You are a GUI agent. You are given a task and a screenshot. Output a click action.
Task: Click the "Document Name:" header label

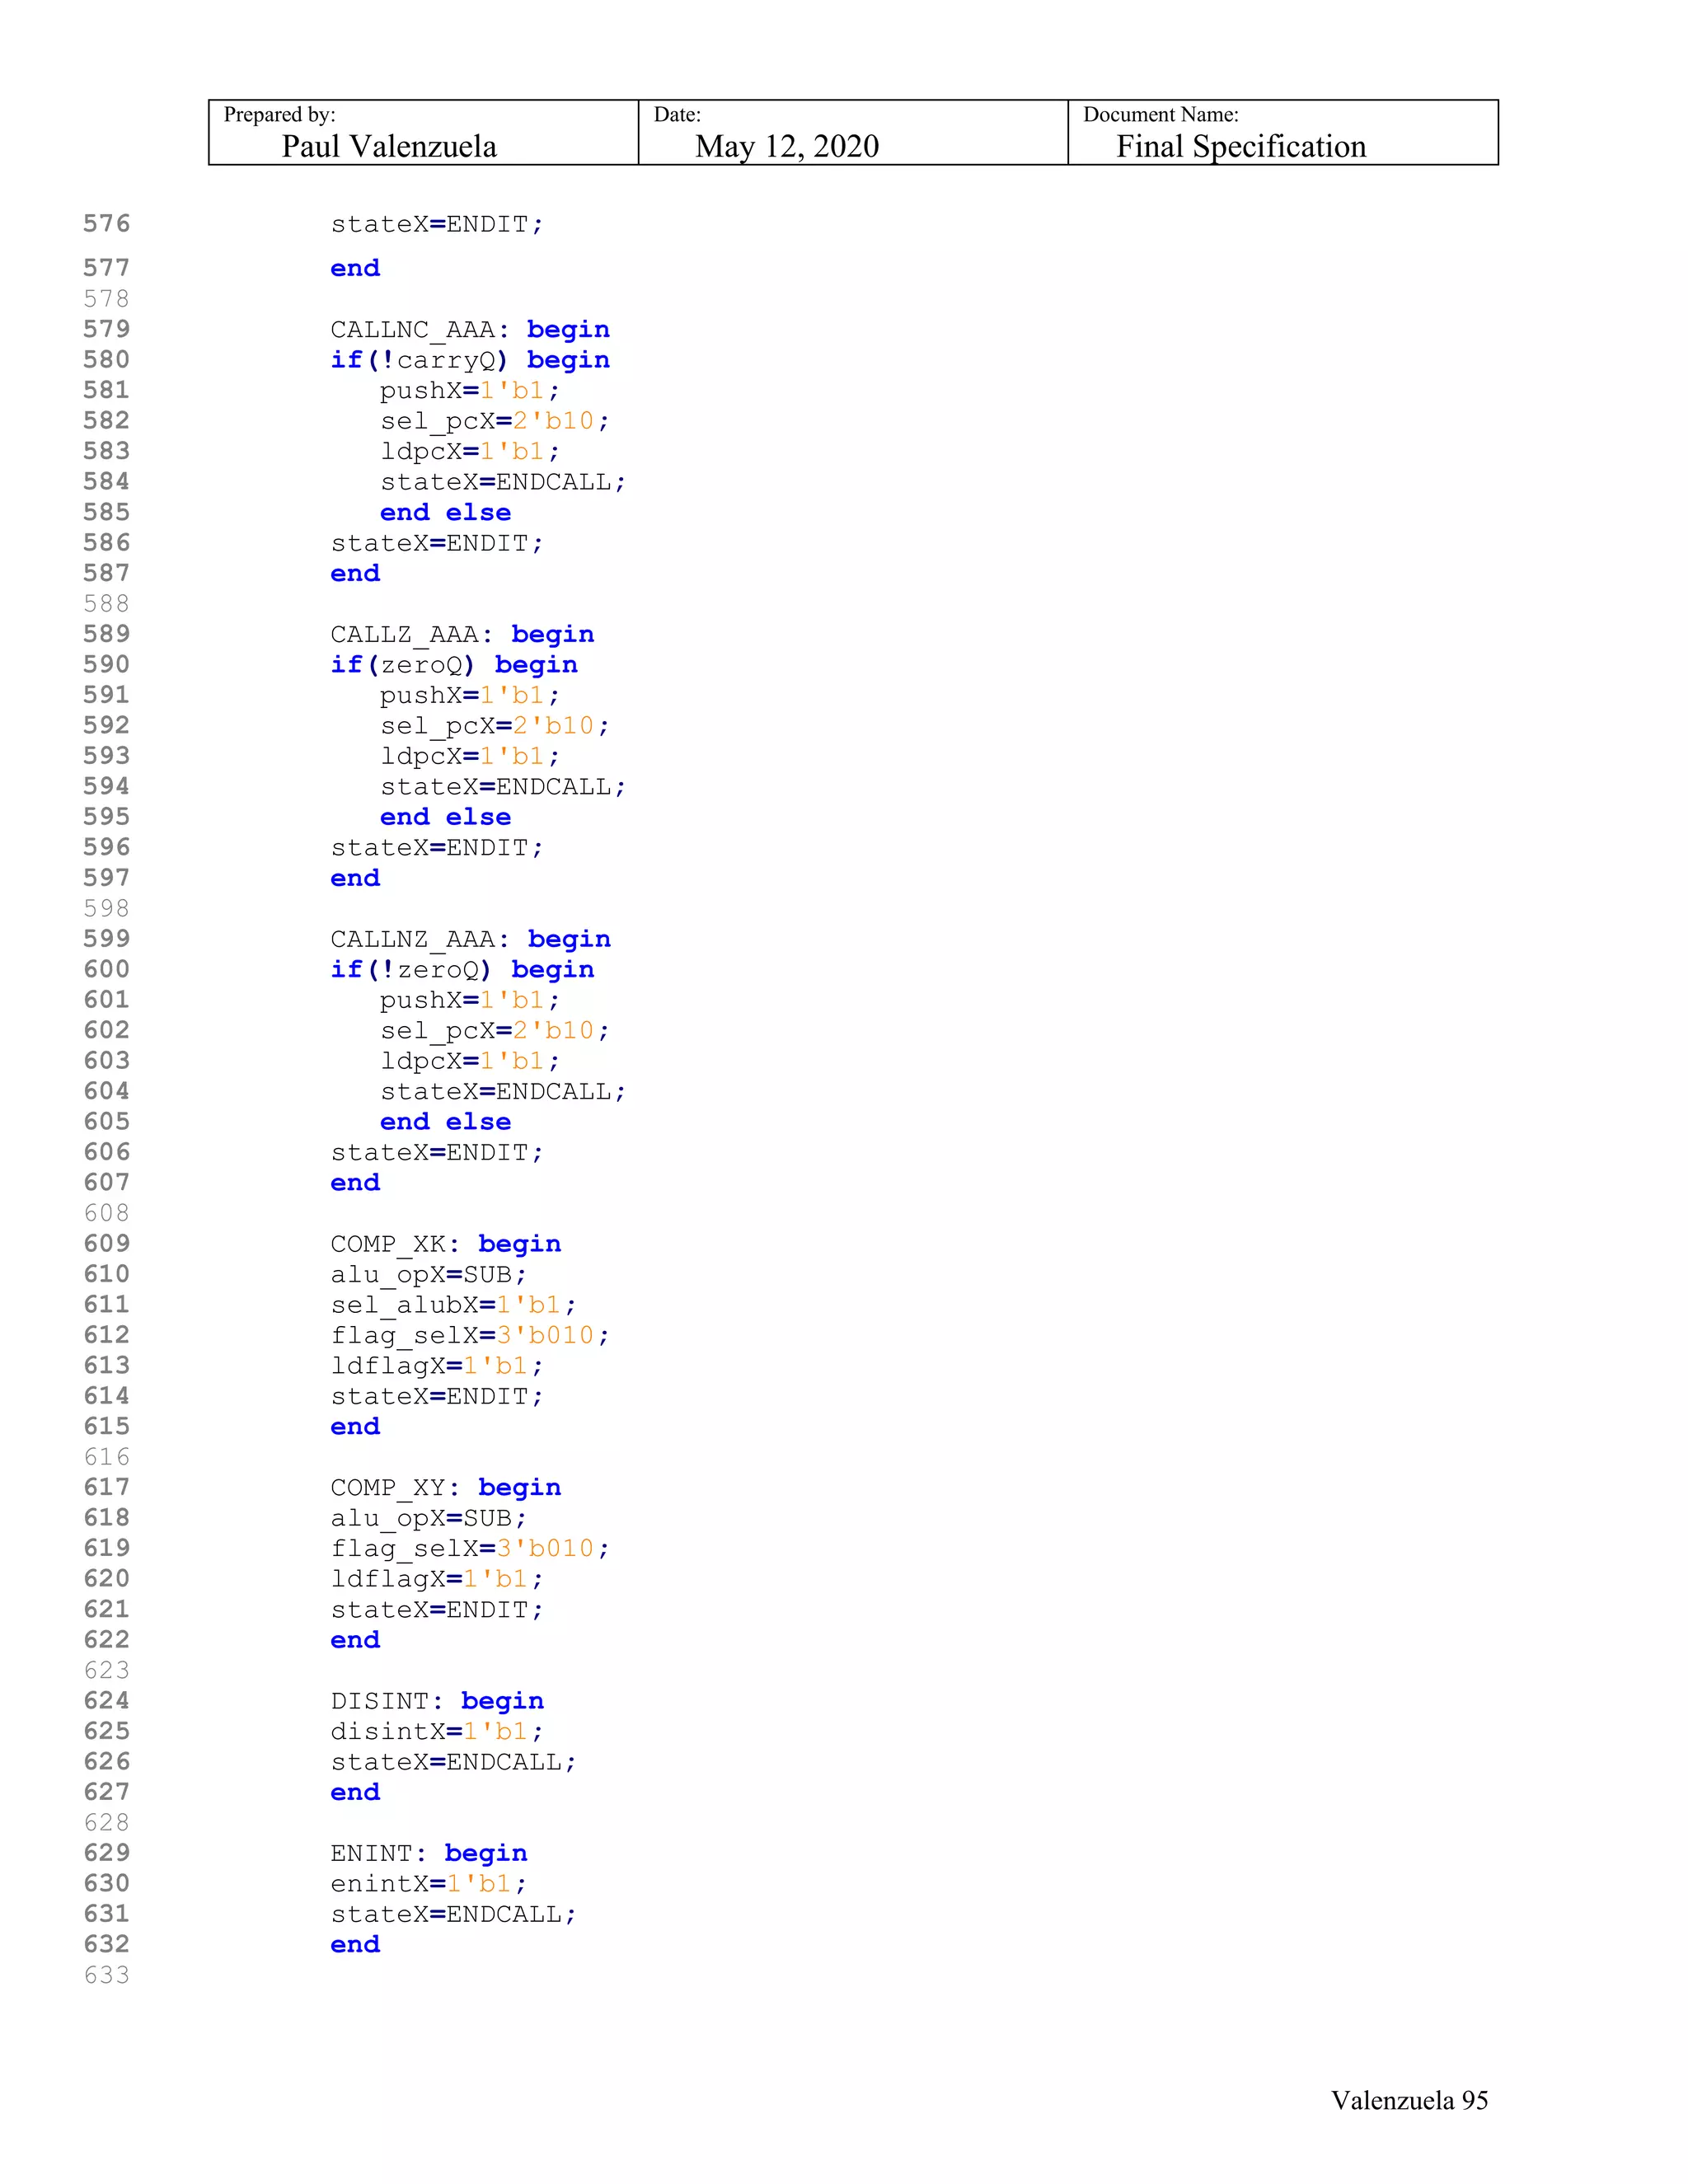(x=1160, y=114)
